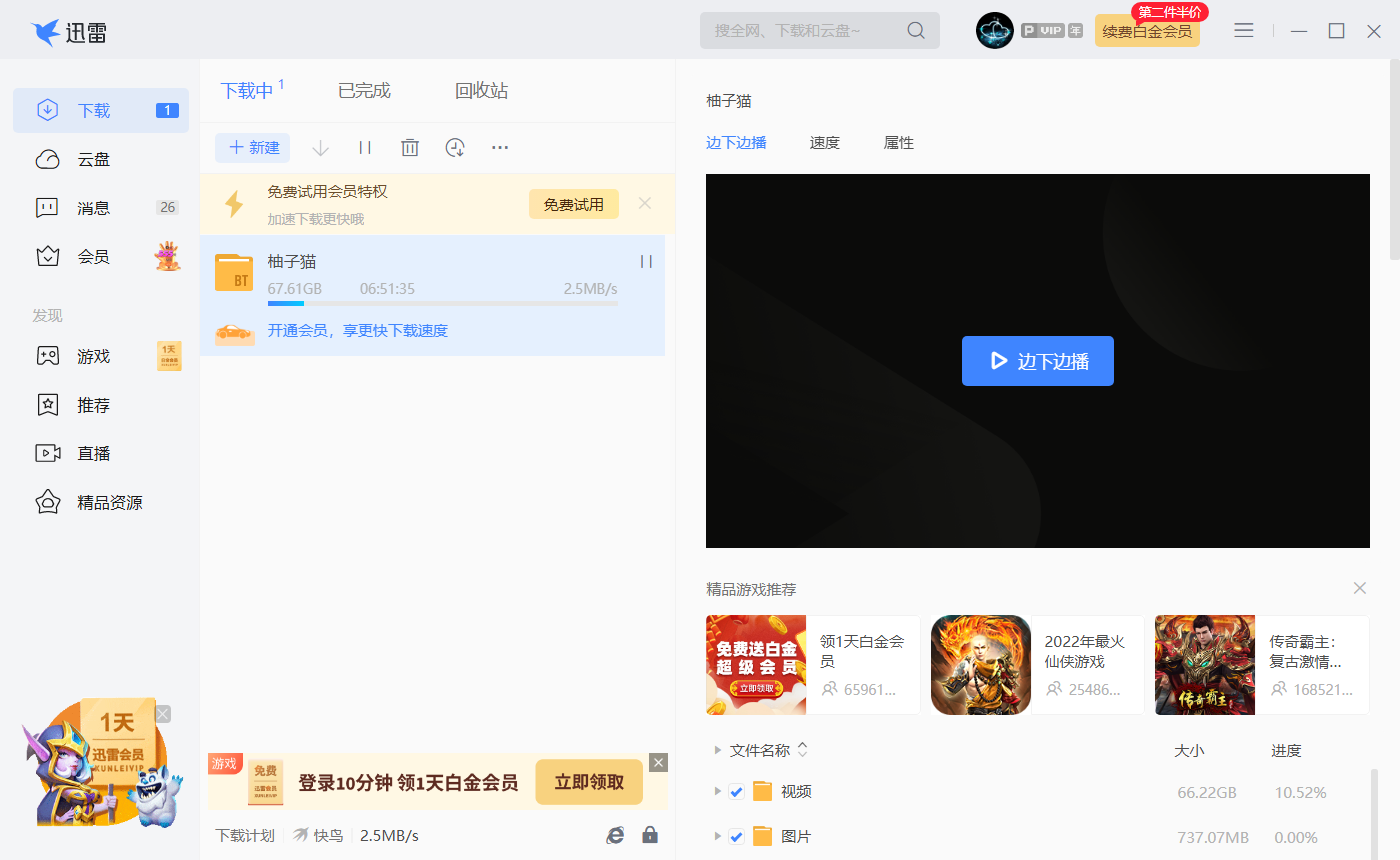This screenshot has width=1400, height=860.
Task: Click the 第二件半价 promo badge
Action: (x=1170, y=12)
